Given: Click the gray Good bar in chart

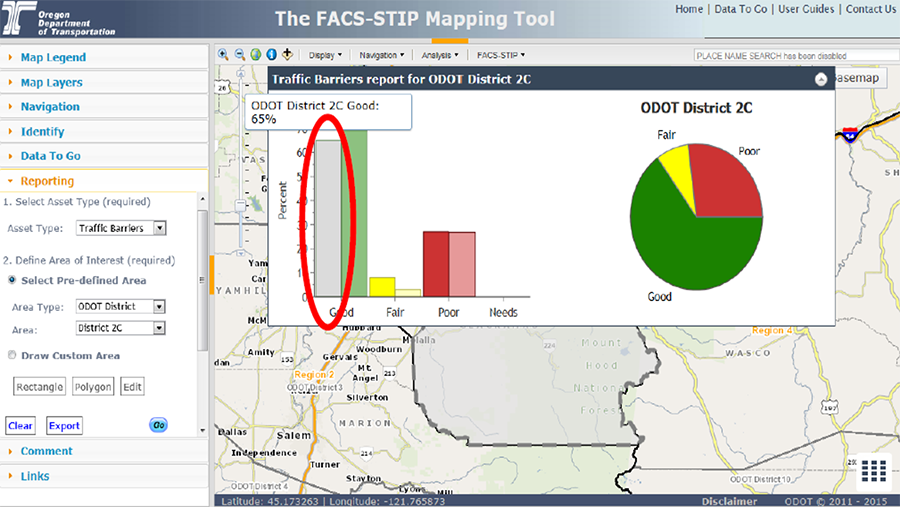Looking at the screenshot, I should tap(329, 218).
